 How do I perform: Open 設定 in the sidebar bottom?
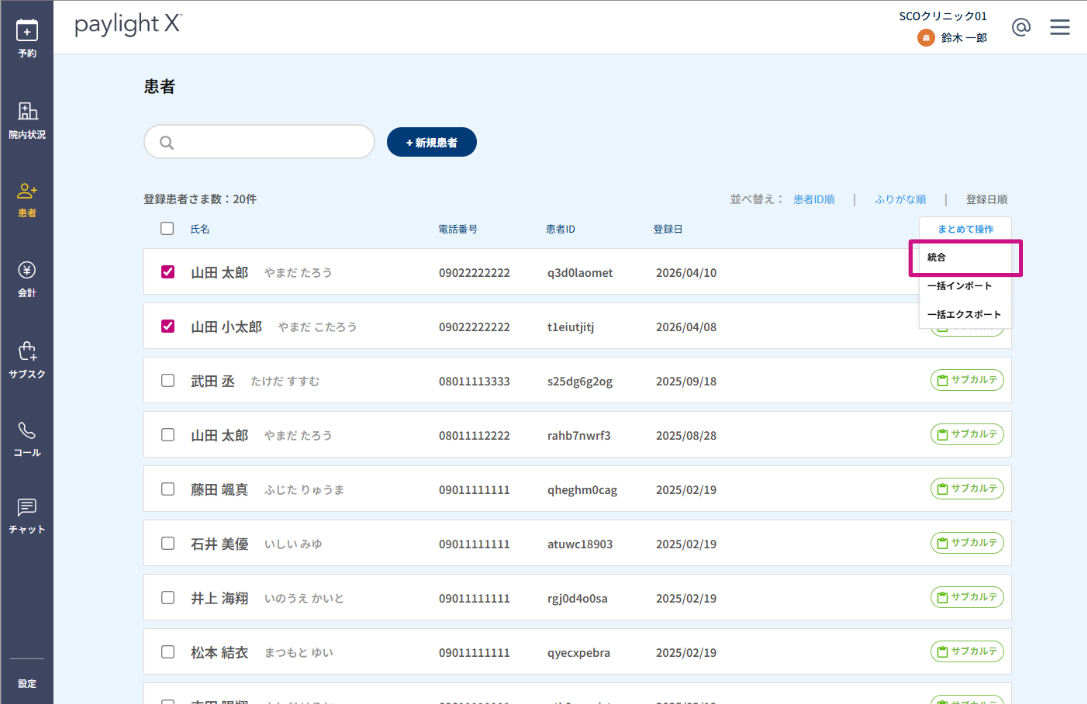tap(27, 683)
